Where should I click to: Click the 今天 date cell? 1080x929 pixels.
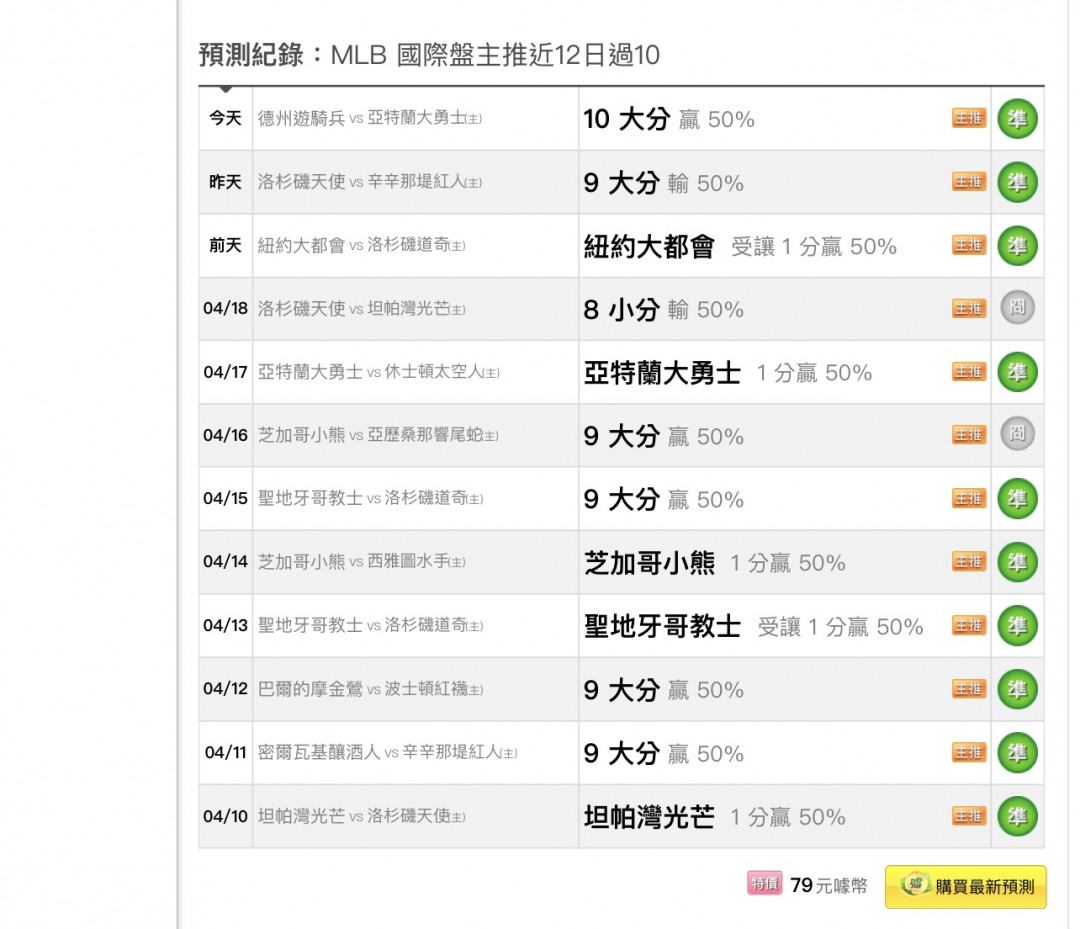pos(226,118)
